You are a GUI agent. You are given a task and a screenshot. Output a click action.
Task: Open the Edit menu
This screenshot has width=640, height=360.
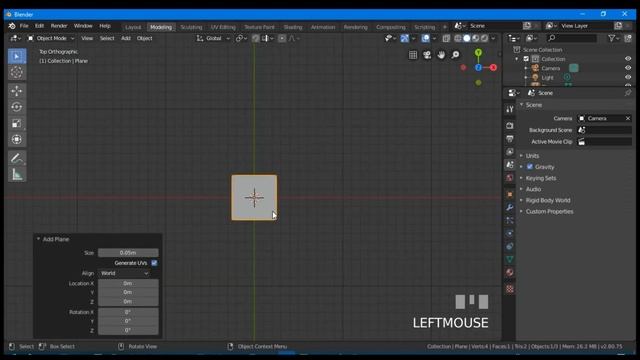pyautogui.click(x=39, y=26)
